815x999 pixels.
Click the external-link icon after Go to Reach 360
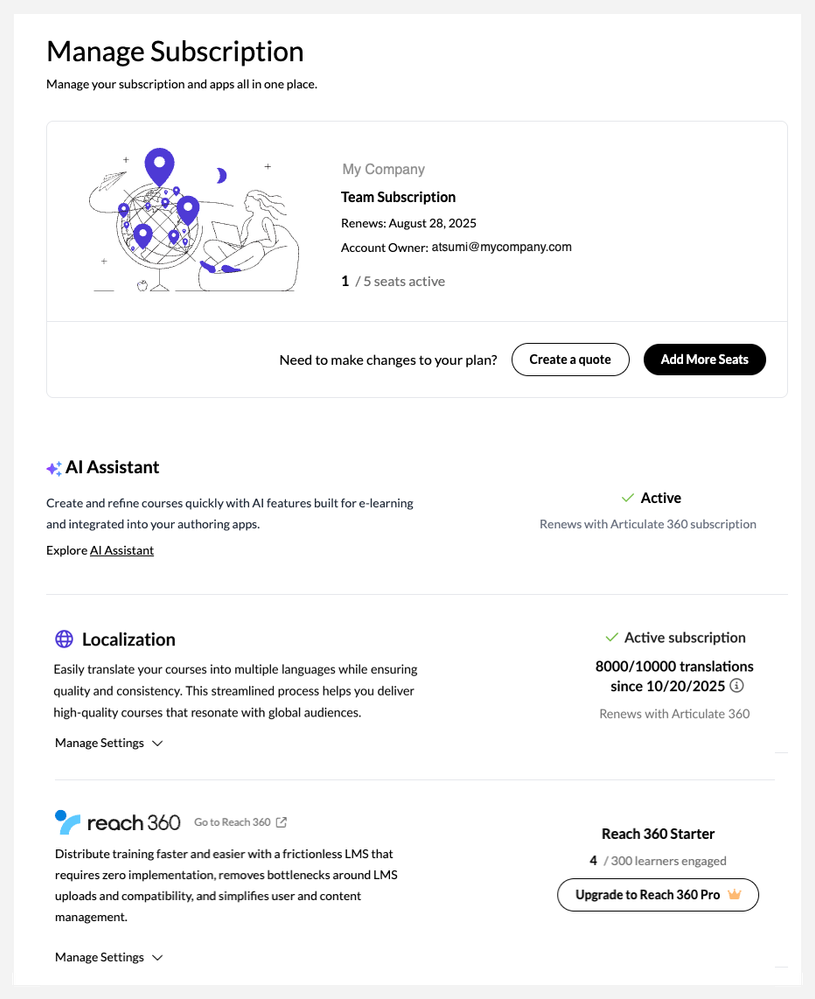(x=282, y=822)
